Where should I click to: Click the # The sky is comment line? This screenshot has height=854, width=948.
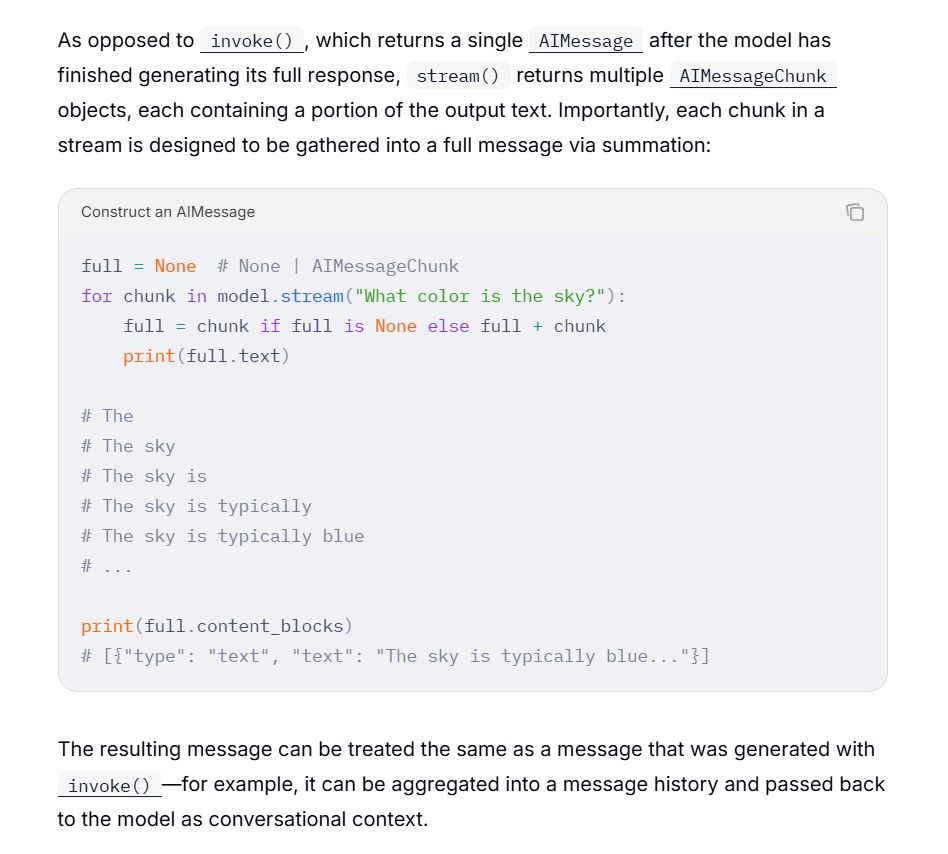[x=144, y=476]
